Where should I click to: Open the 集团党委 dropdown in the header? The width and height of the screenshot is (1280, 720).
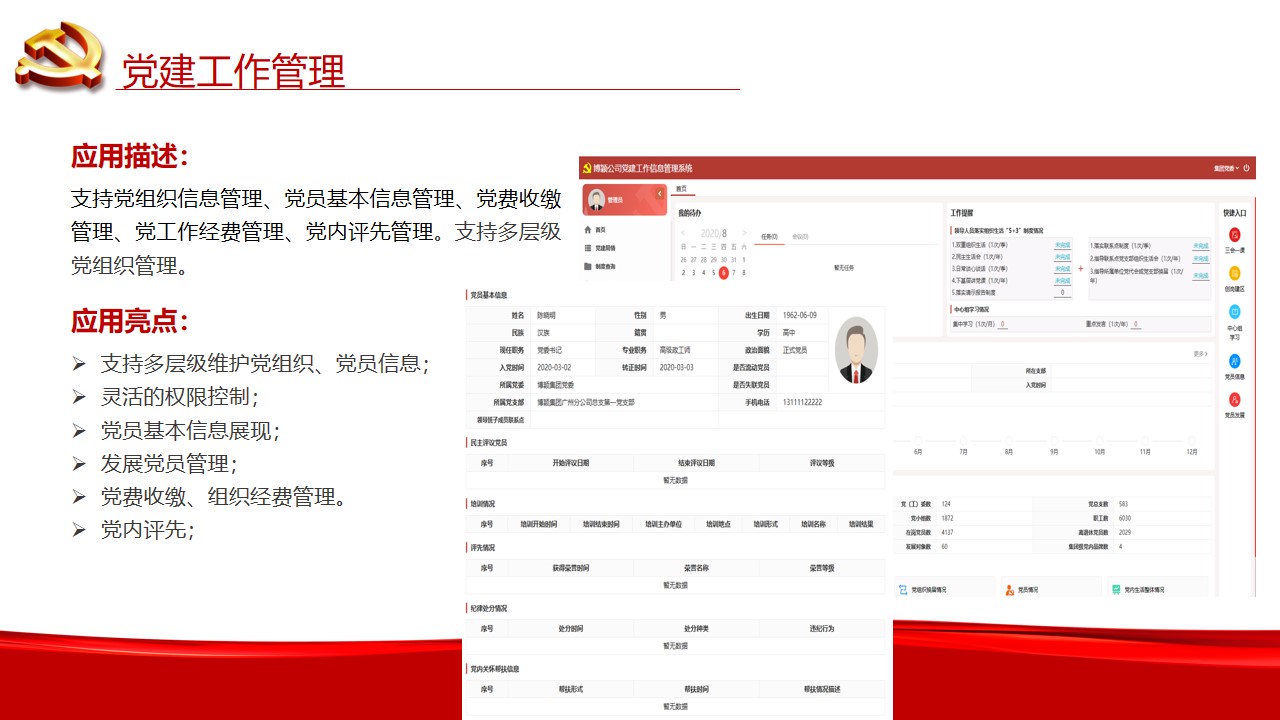click(1226, 168)
